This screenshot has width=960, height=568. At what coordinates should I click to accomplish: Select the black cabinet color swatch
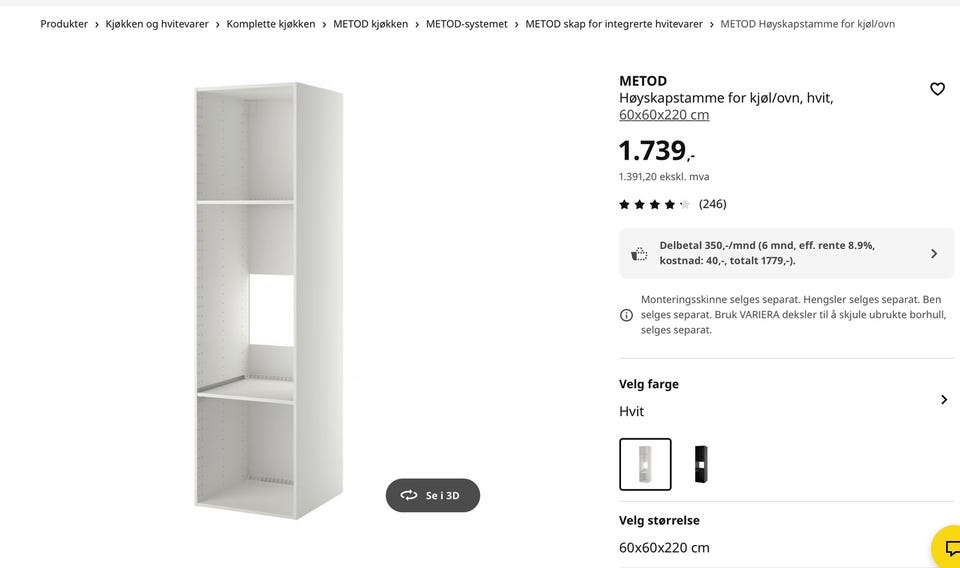click(x=700, y=464)
